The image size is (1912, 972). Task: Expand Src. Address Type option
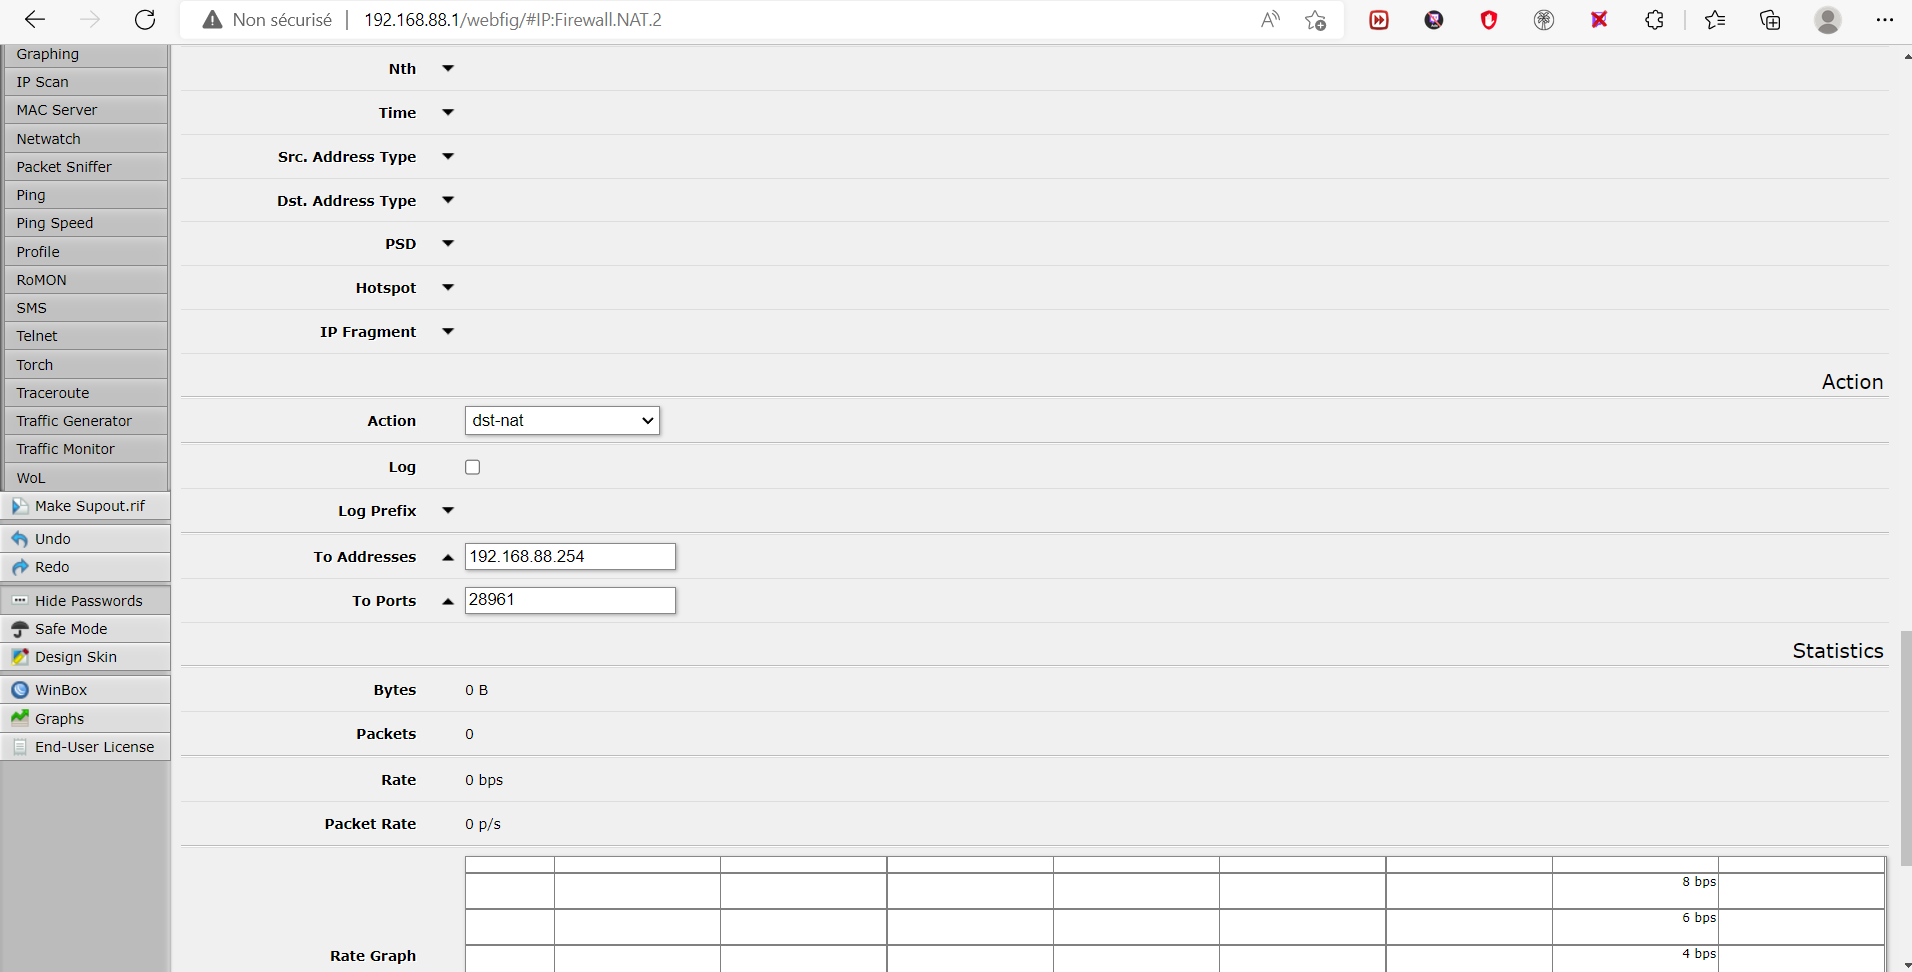pyautogui.click(x=448, y=157)
